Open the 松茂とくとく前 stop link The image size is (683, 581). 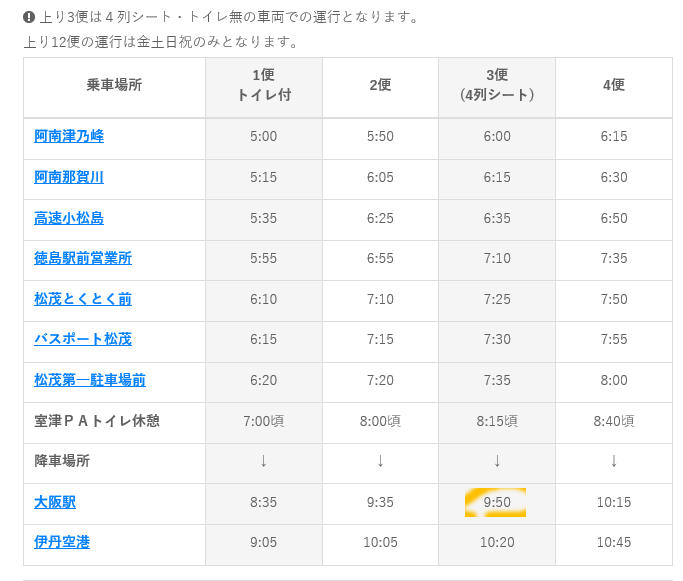pyautogui.click(x=83, y=299)
